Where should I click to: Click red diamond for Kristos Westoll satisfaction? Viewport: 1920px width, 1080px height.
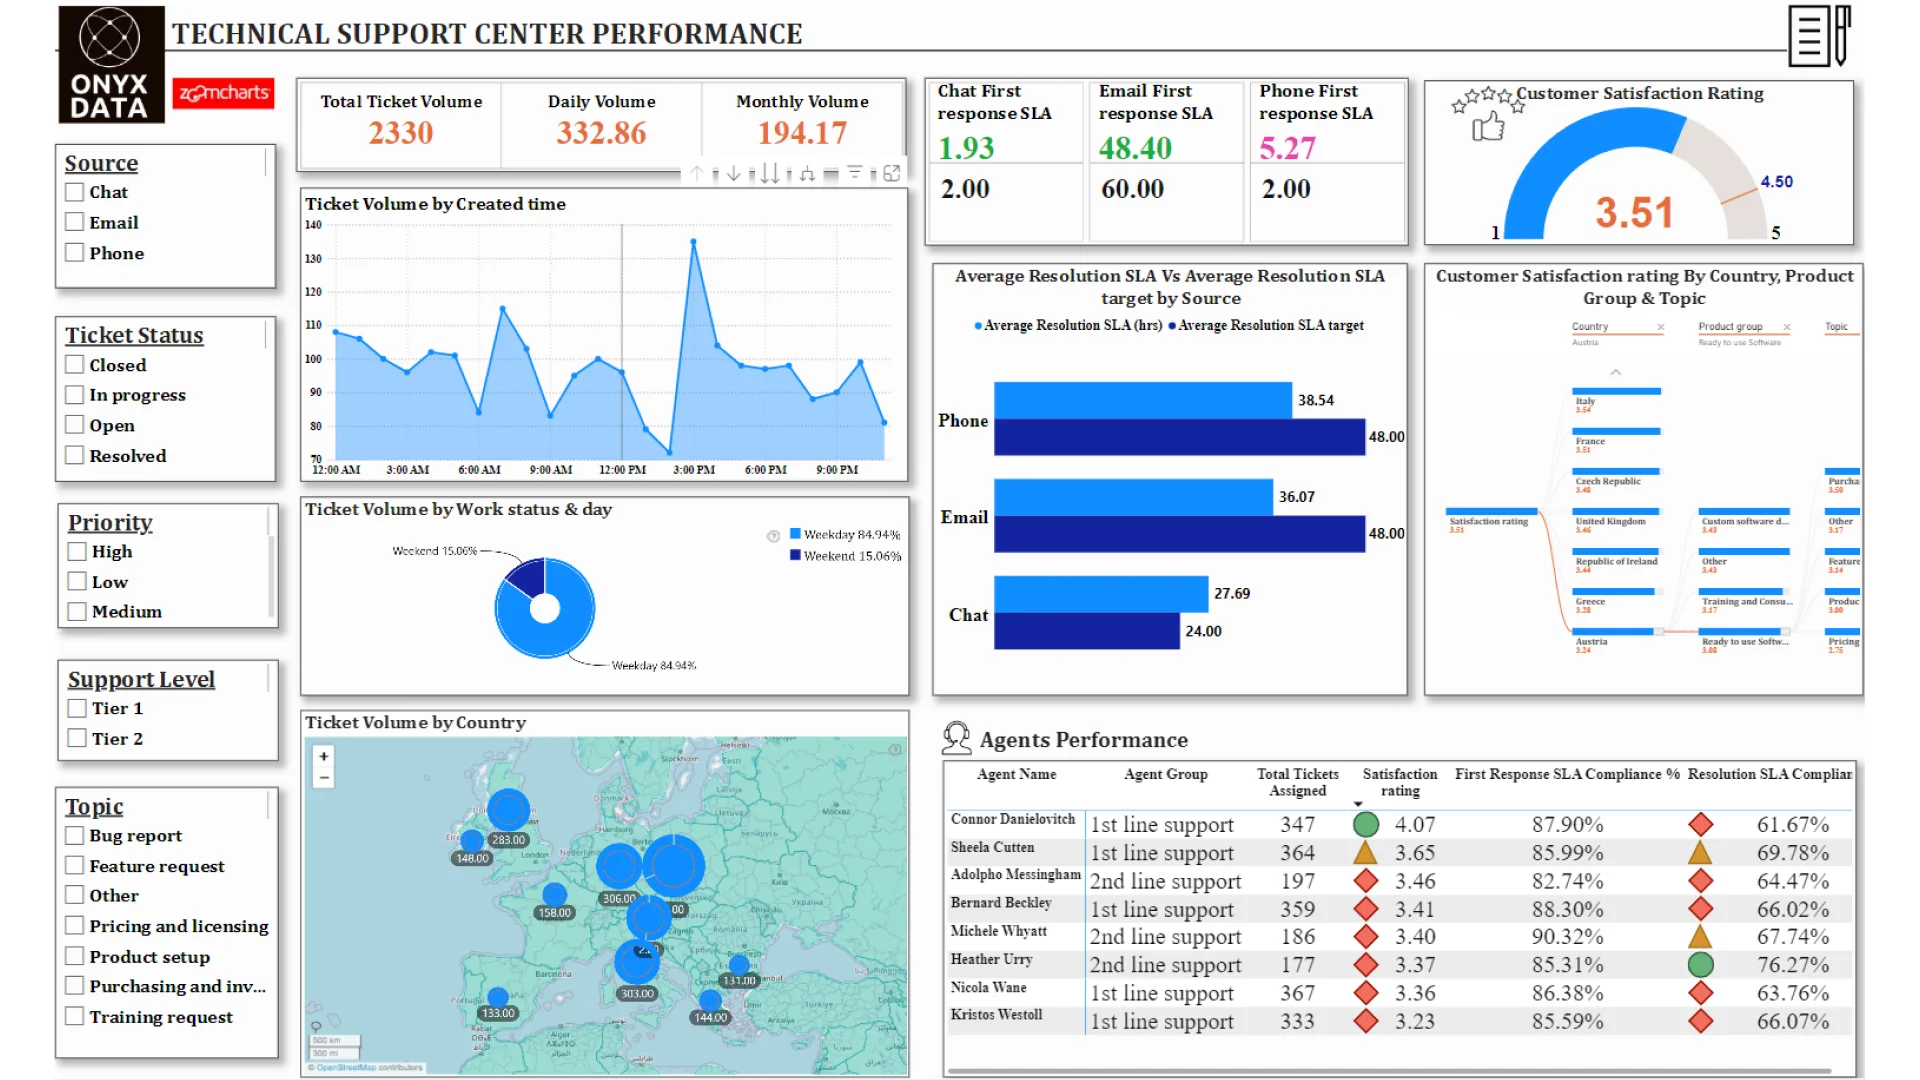1365,1021
